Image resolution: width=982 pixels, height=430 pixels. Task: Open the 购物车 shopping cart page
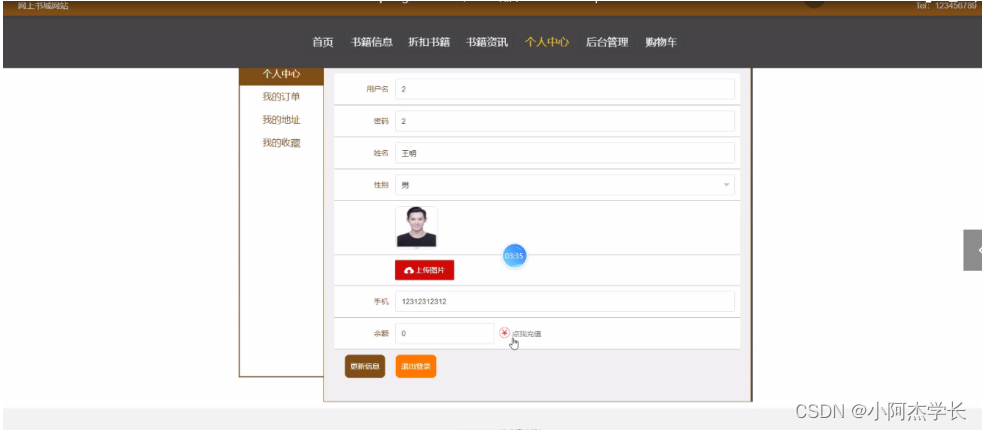(661, 42)
